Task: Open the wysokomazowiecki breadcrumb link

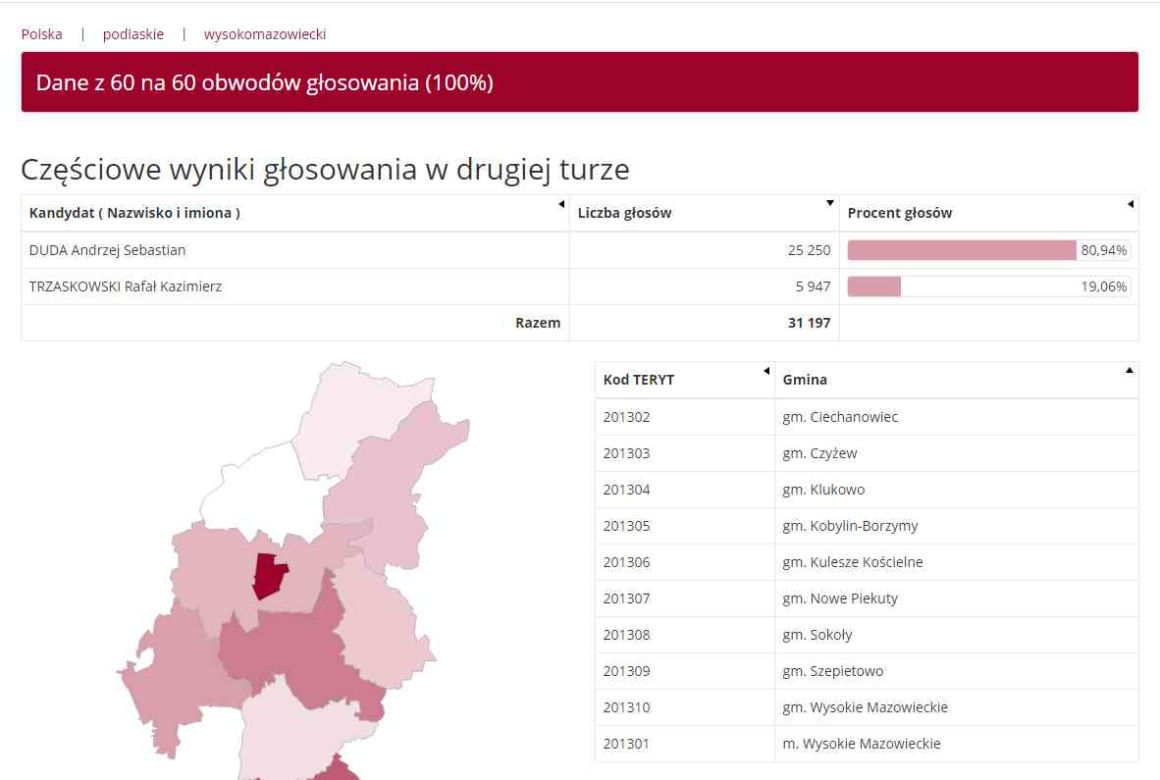Action: [x=265, y=34]
